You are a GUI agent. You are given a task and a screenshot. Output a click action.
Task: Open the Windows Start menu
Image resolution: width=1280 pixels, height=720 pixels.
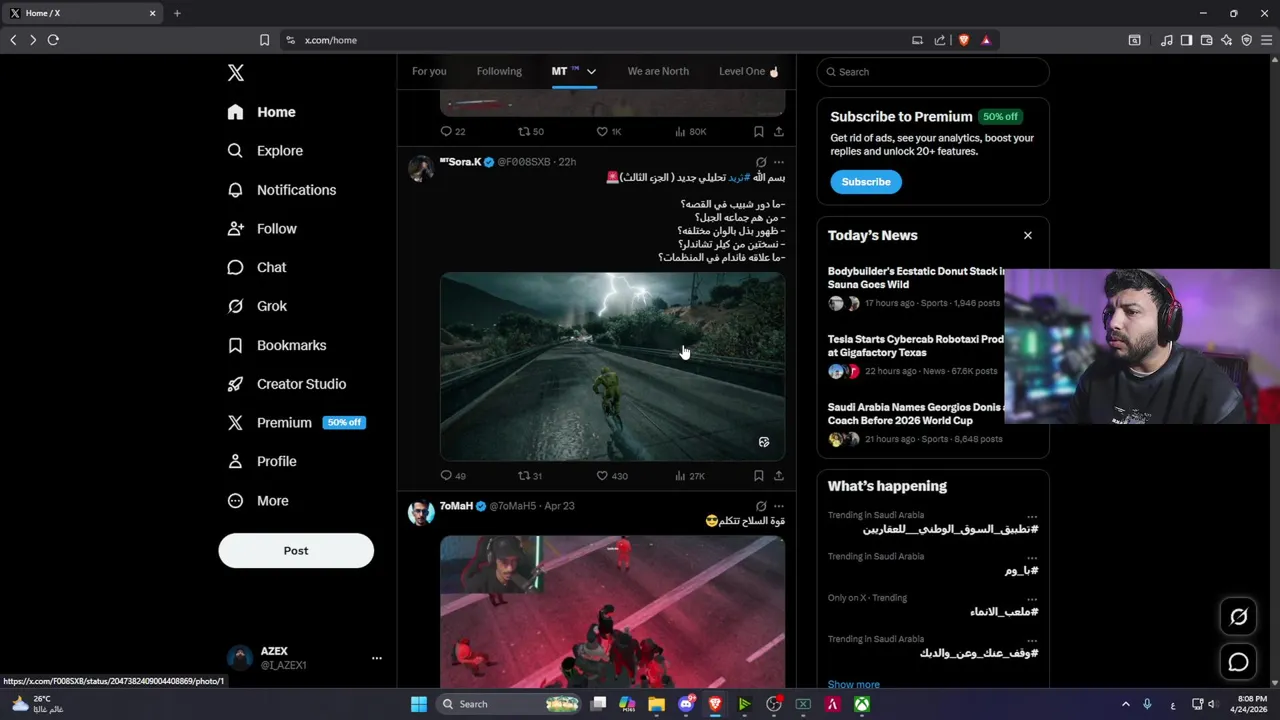419,704
